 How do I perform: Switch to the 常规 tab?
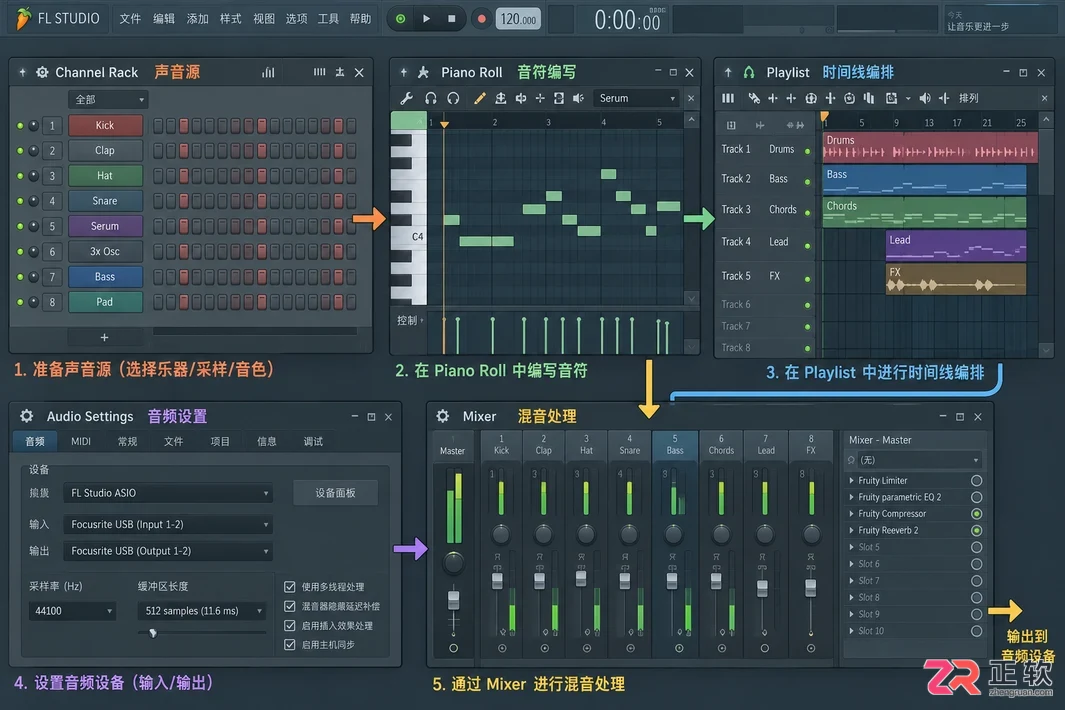[x=127, y=442]
